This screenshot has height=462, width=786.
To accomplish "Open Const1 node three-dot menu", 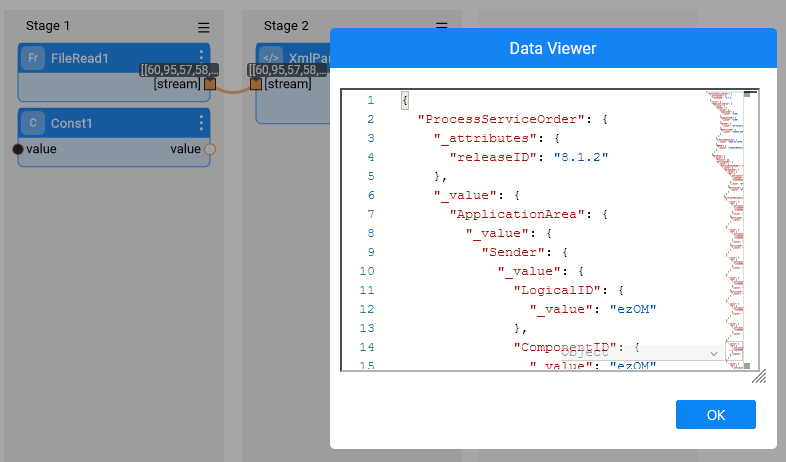I will (x=201, y=123).
